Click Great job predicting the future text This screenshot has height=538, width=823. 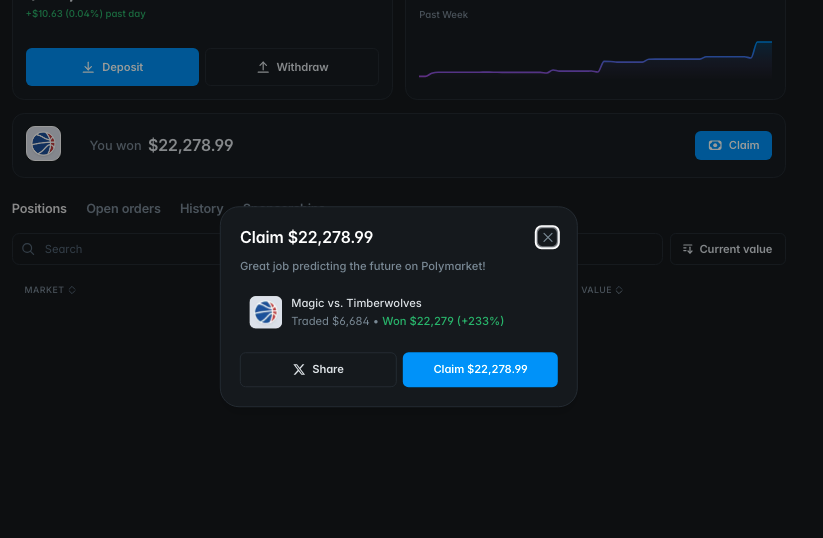(x=363, y=266)
